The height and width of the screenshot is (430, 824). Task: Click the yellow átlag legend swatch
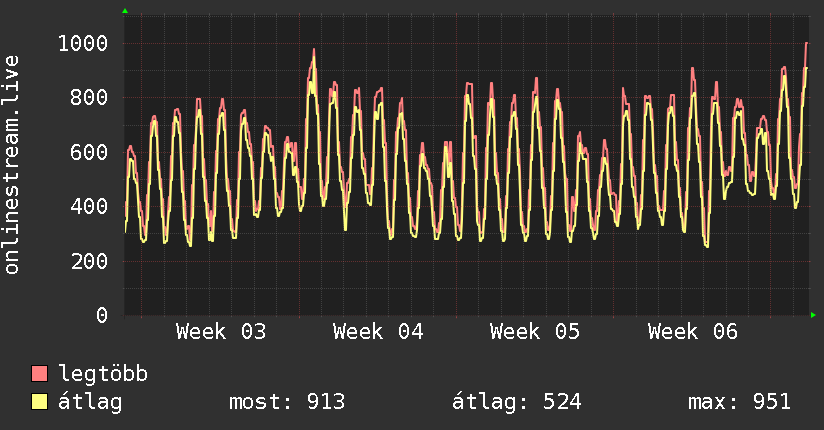[x=40, y=402]
